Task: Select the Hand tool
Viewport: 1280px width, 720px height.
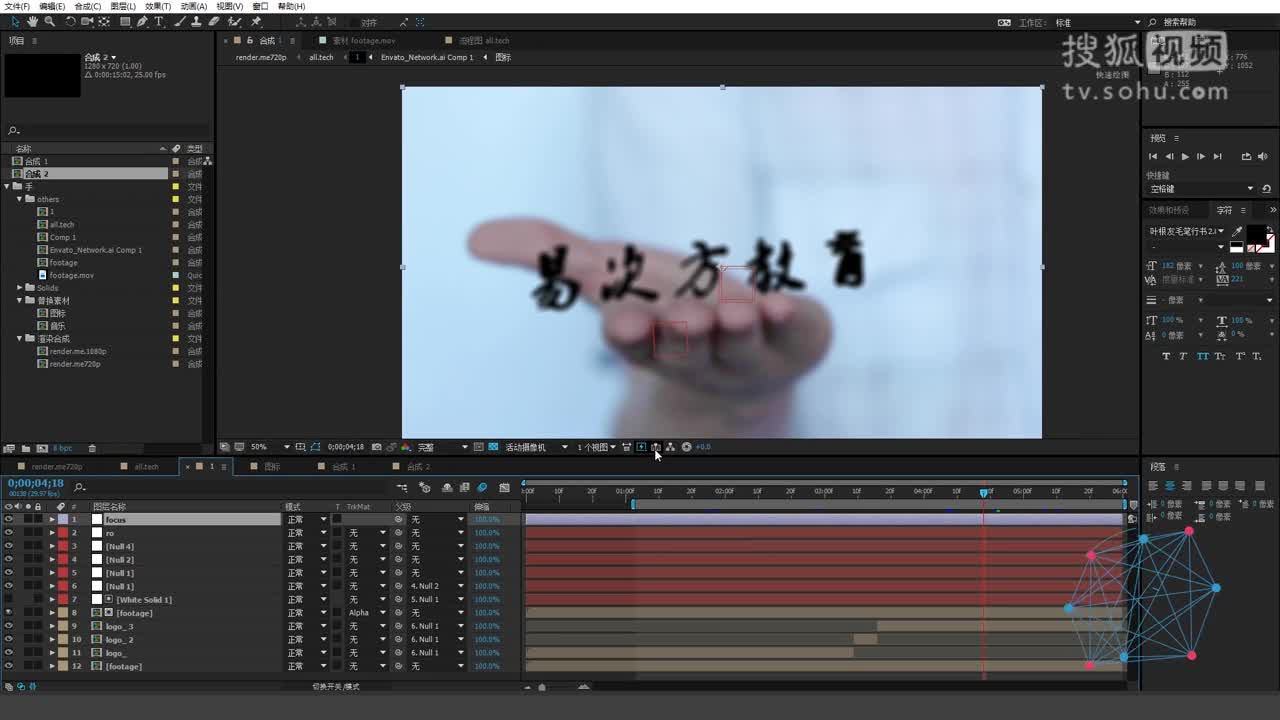Action: (x=32, y=22)
